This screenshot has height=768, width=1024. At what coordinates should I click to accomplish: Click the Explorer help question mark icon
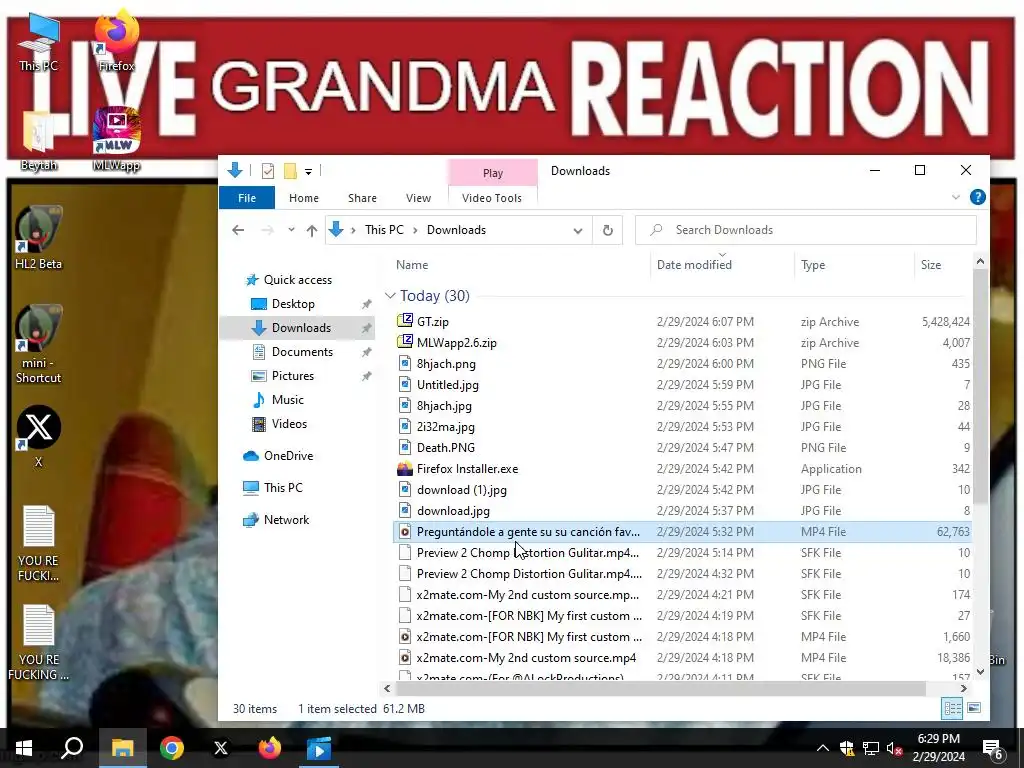click(x=977, y=197)
